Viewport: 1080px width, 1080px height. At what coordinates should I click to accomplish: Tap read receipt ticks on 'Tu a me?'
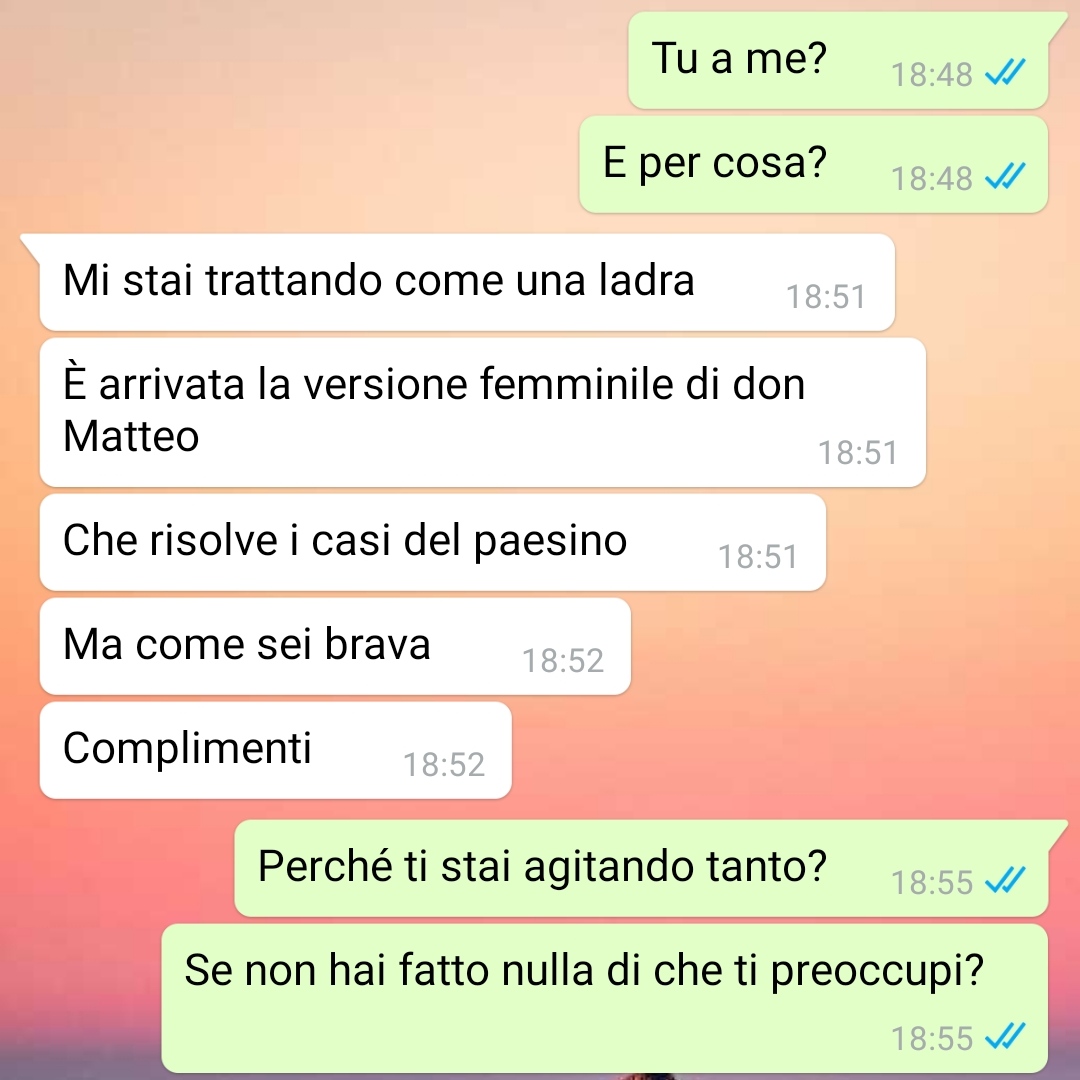(x=1006, y=72)
